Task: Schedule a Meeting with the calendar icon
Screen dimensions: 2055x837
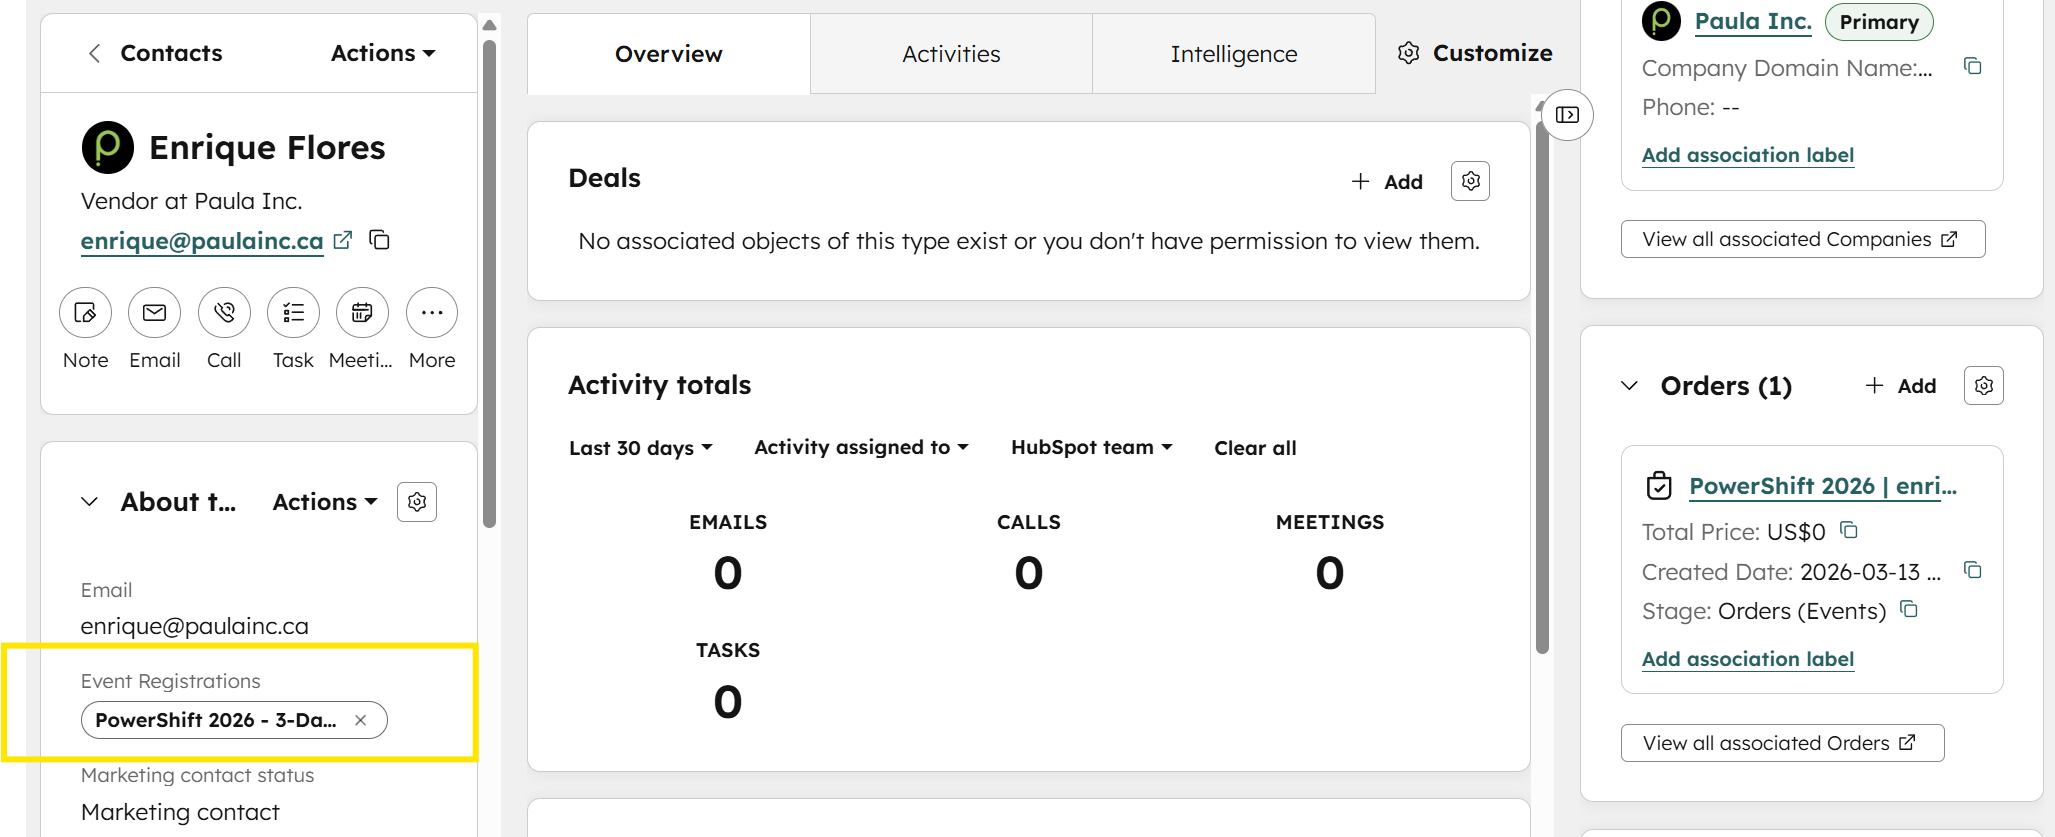Action: [362, 313]
